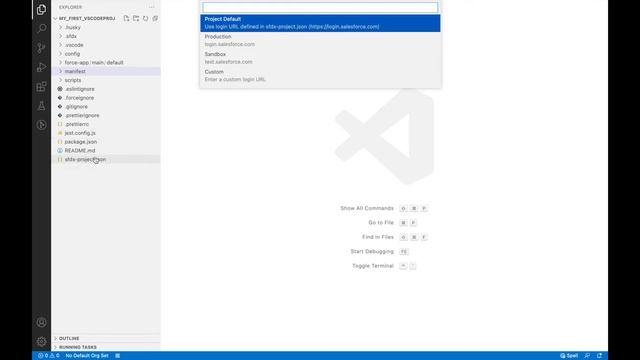Open the Extensions view icon
This screenshot has width=640, height=360.
(41, 87)
